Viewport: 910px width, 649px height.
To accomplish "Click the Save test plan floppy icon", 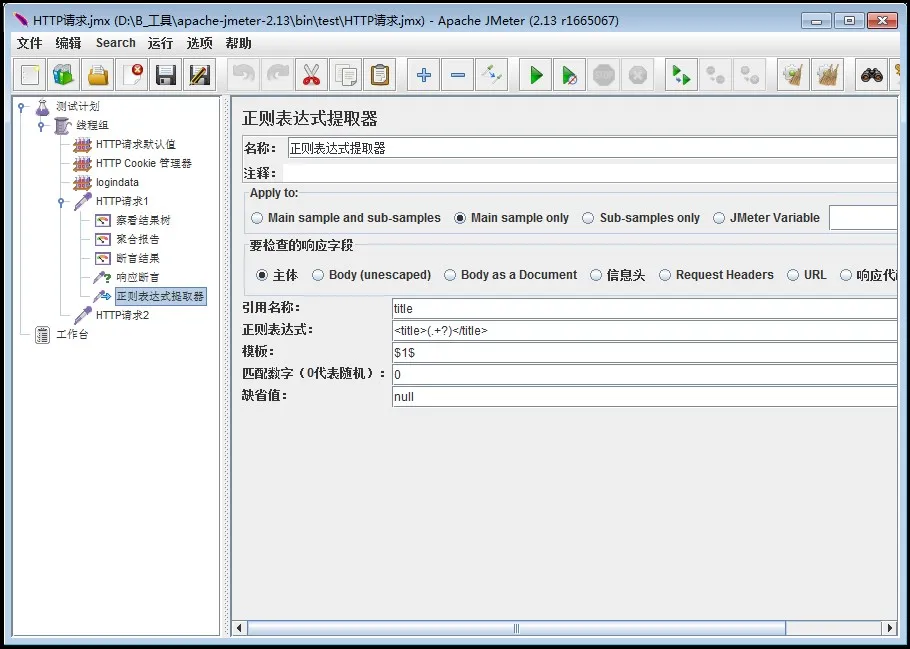I will [x=166, y=75].
